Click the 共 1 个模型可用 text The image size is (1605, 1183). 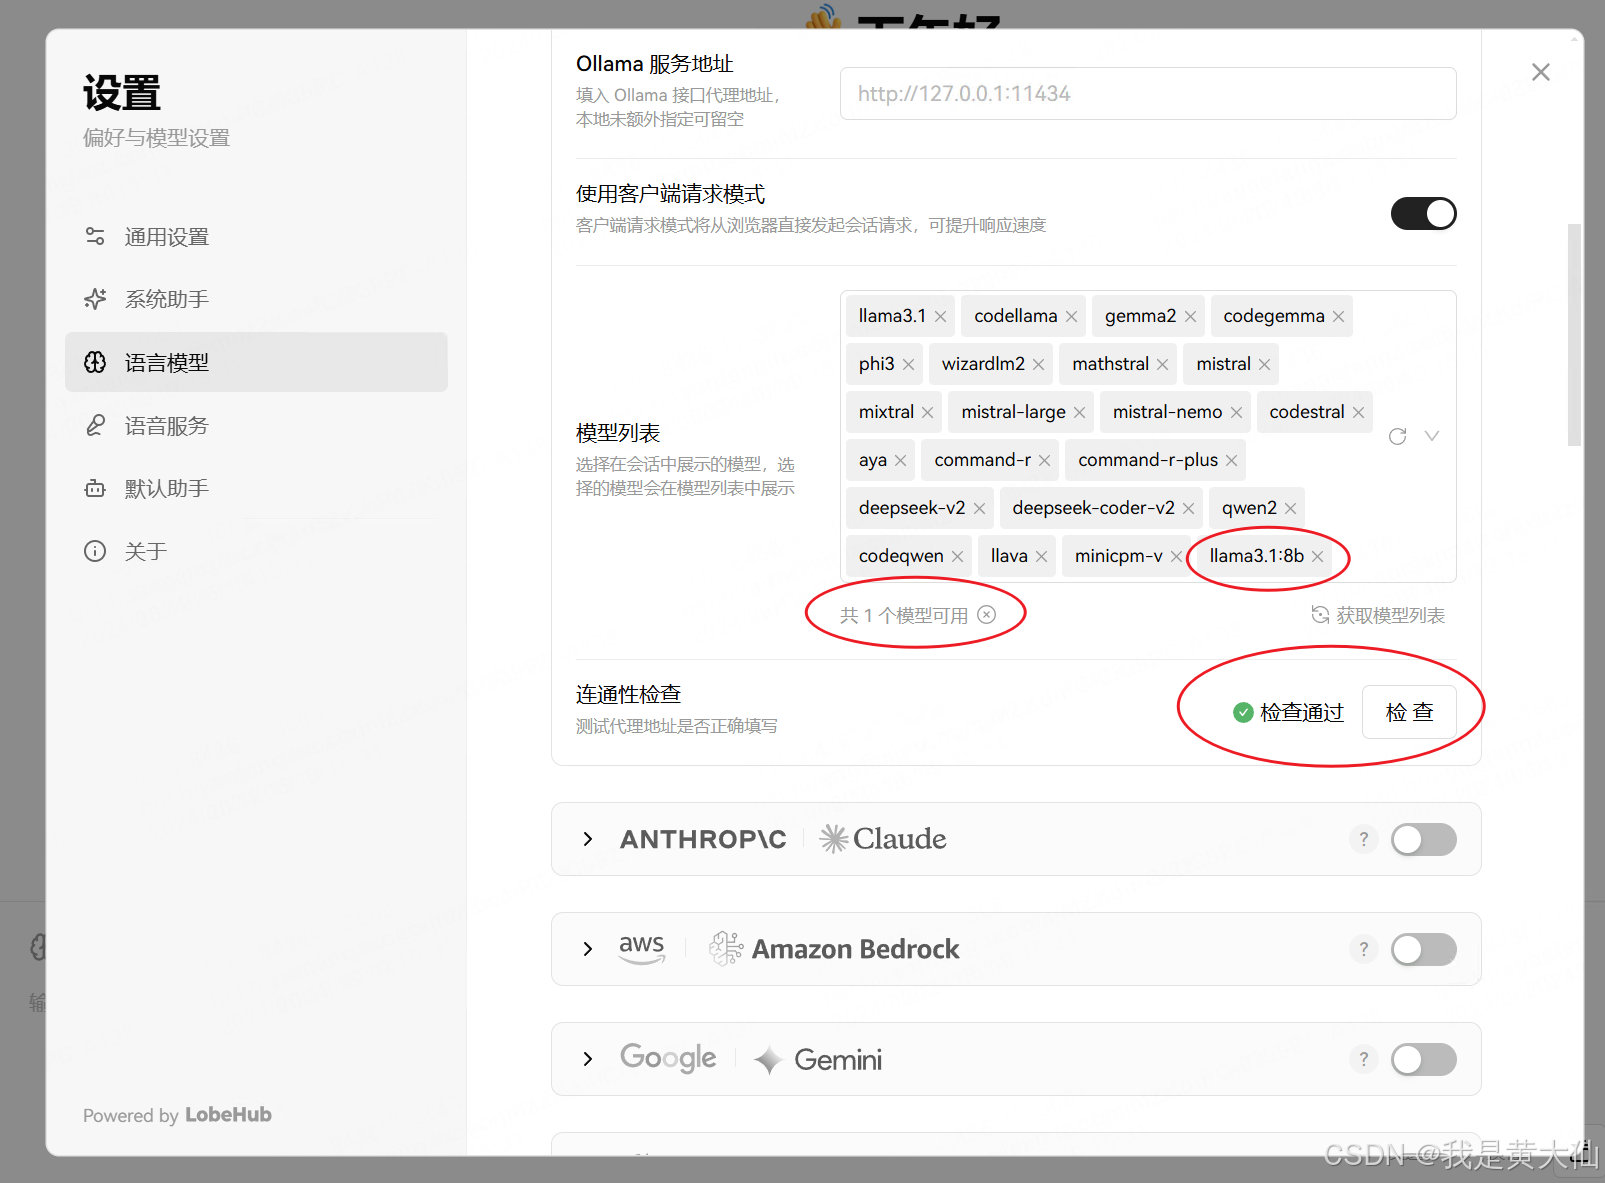click(904, 615)
